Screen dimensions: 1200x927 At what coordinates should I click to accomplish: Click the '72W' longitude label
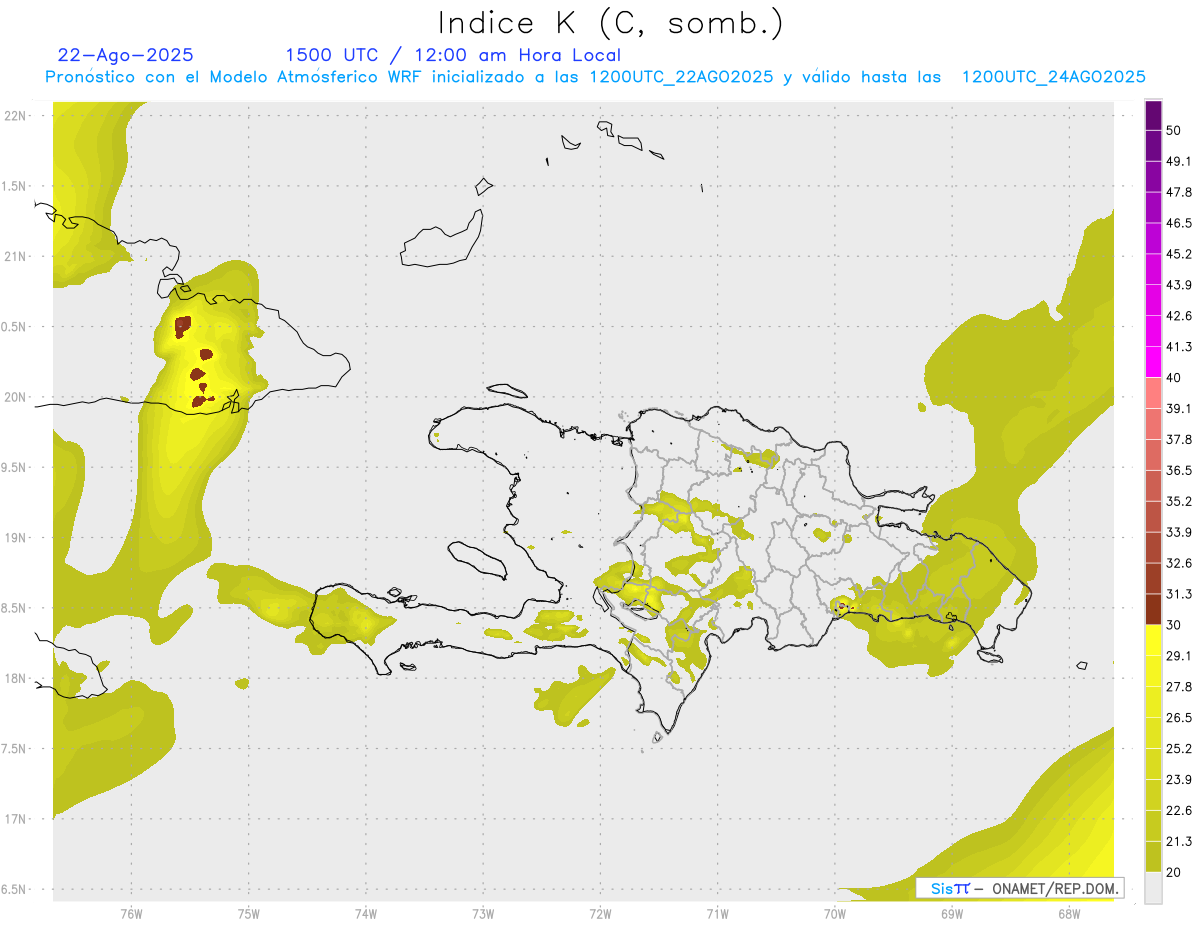(600, 913)
